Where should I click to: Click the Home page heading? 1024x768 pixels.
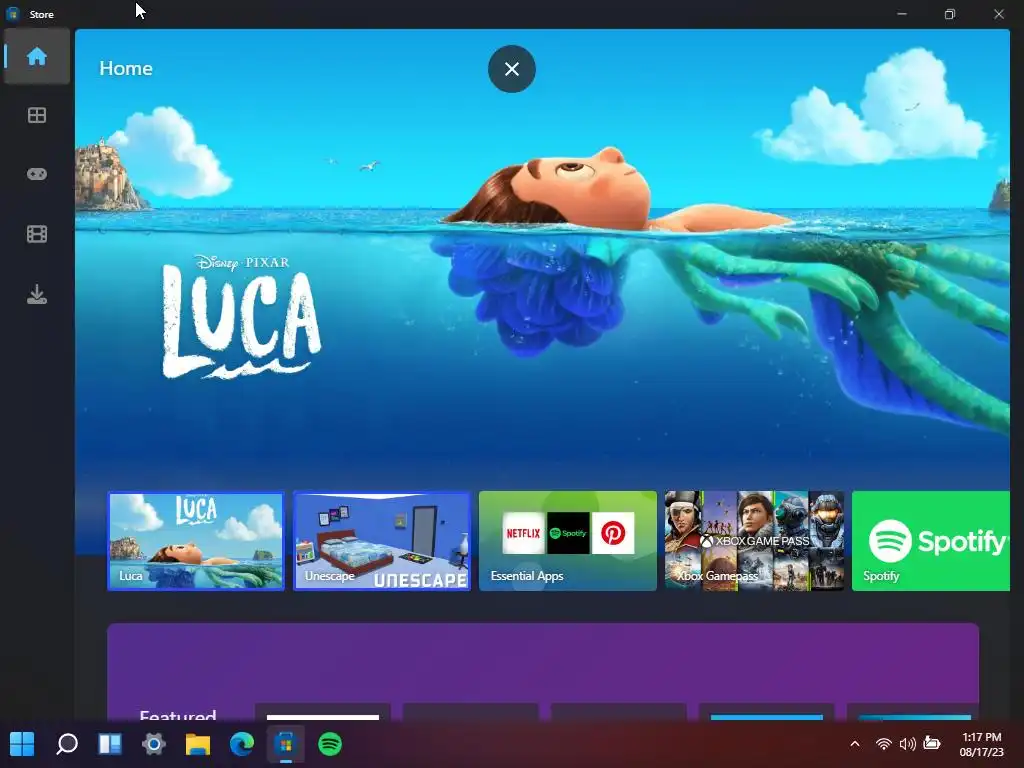click(x=126, y=68)
